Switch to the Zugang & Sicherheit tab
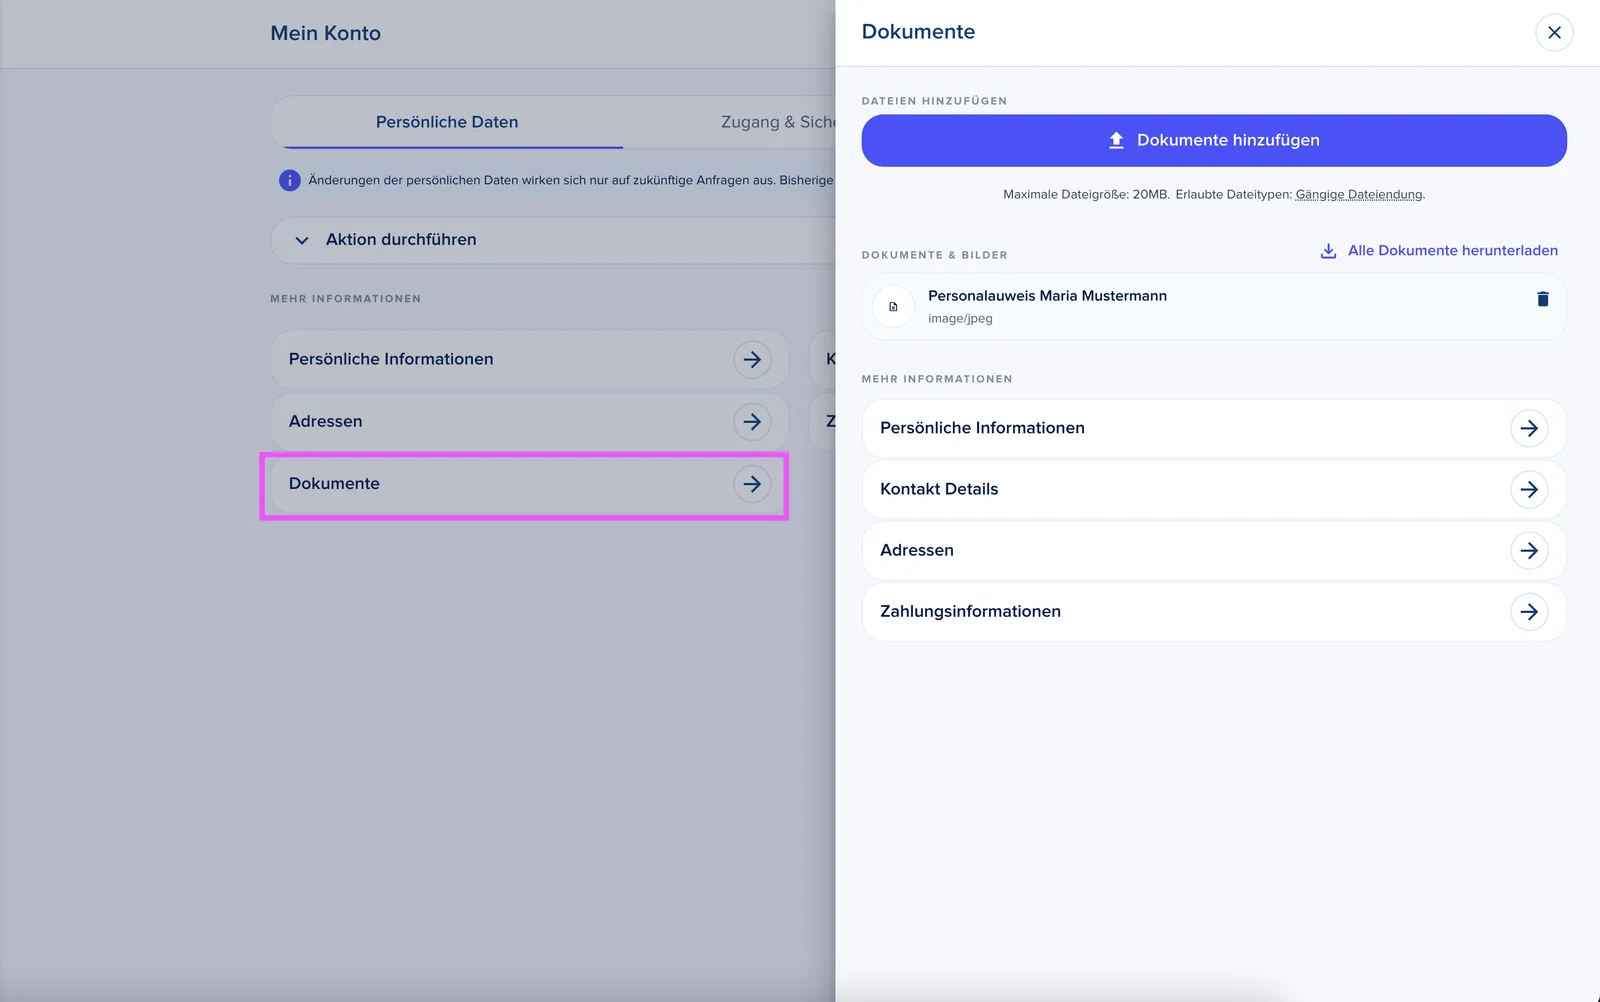 coord(778,122)
